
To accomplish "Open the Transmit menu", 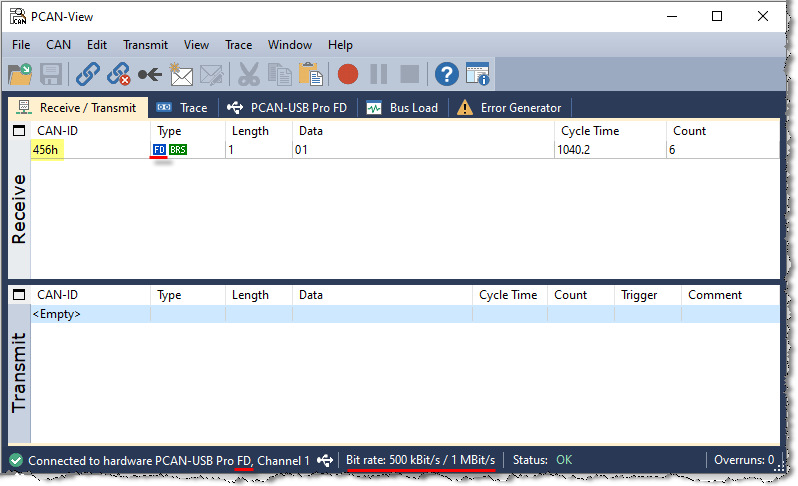I will (146, 45).
